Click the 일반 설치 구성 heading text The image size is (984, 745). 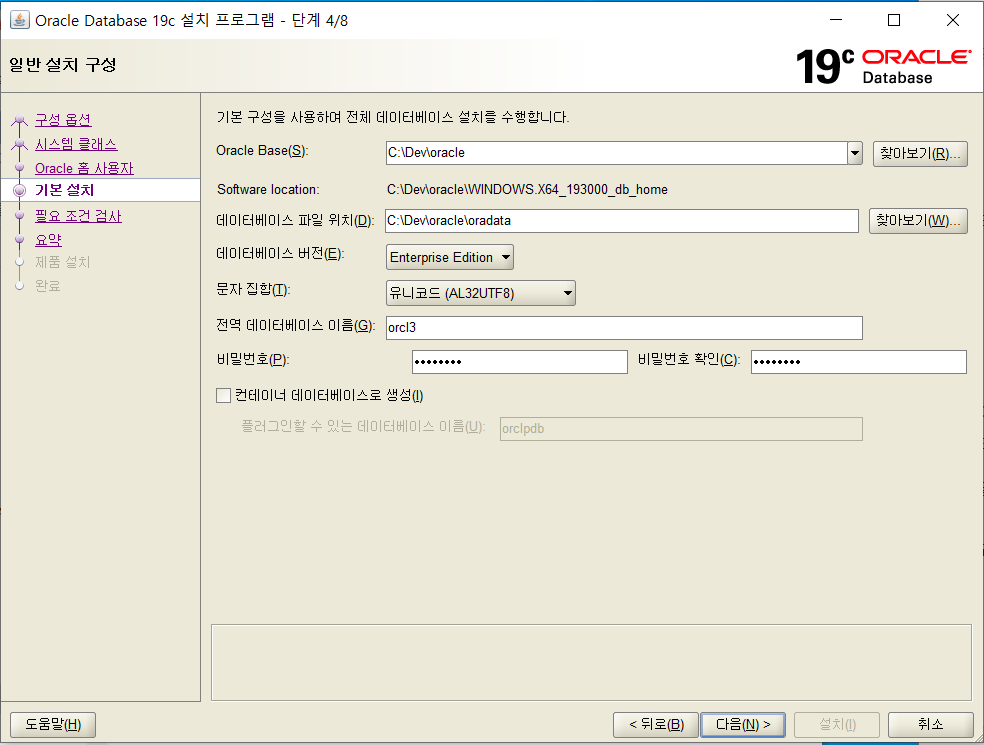click(x=63, y=65)
